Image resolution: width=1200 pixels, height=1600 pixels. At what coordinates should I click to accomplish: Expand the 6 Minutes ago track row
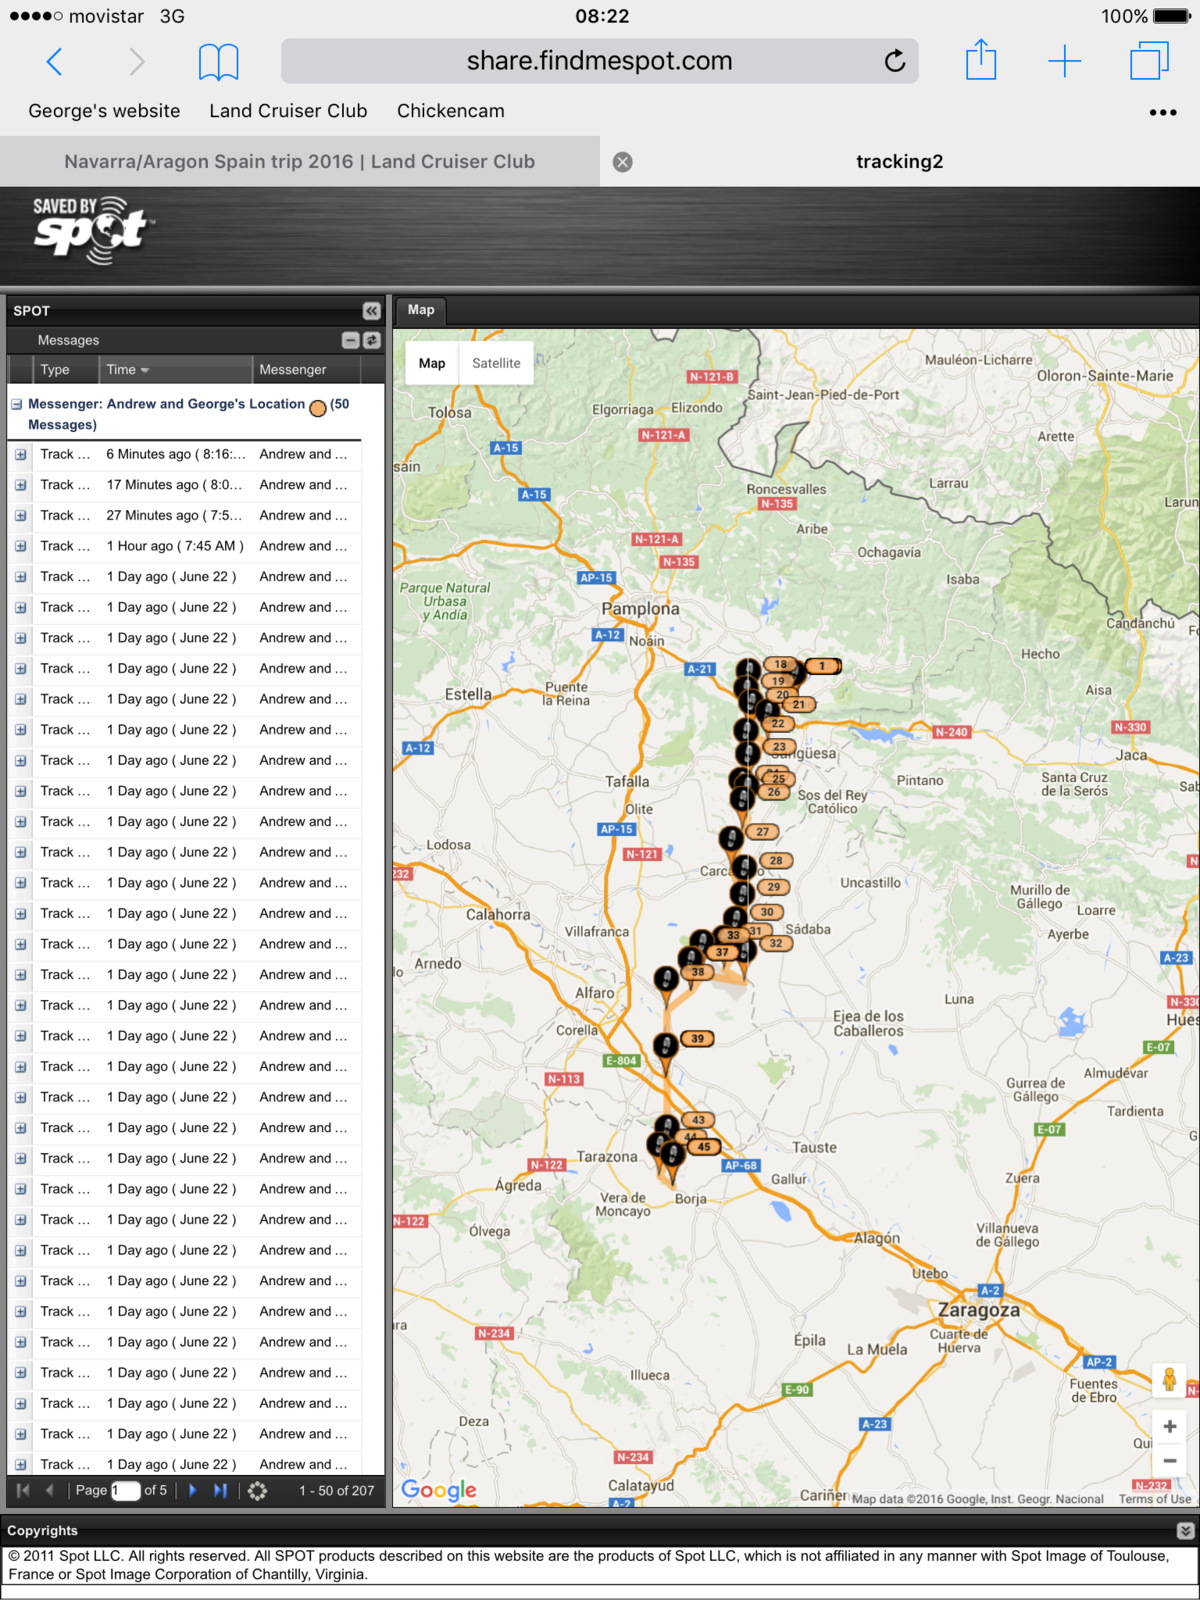(x=20, y=454)
